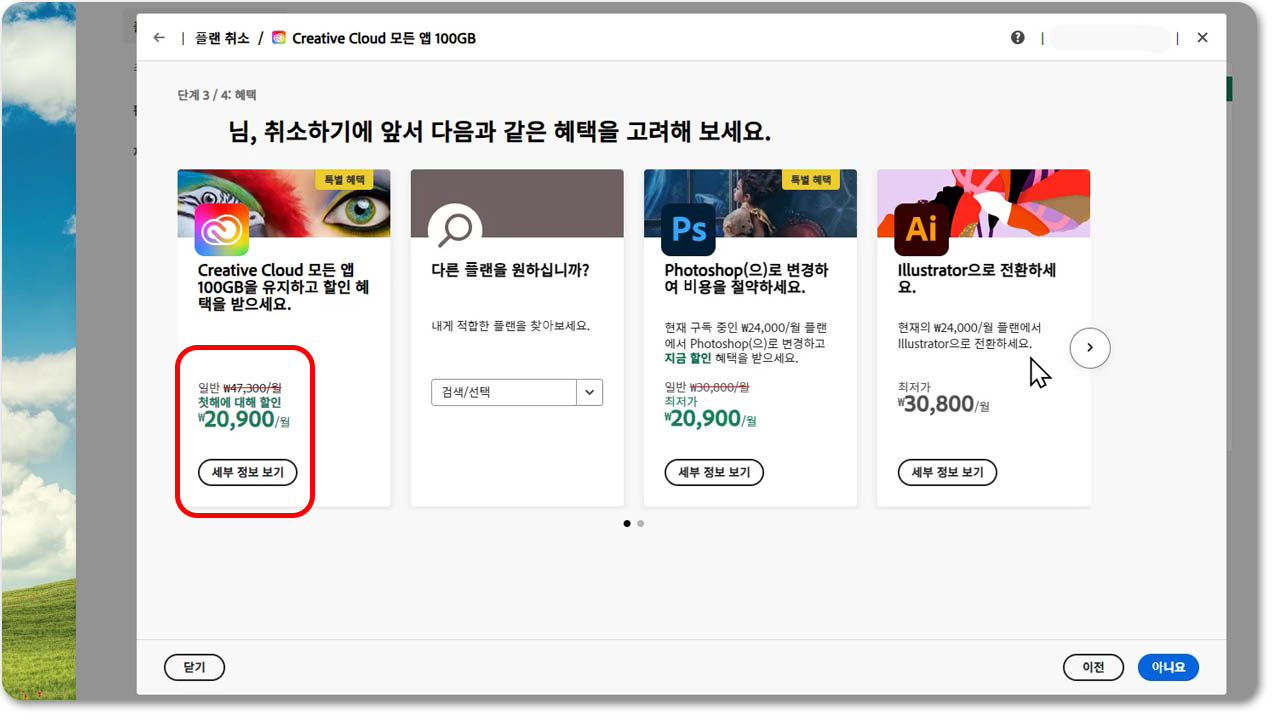This screenshot has width=1280, height=720.
Task: Click the Illustrator으로 전환하세요 heading
Action: pos(978,279)
